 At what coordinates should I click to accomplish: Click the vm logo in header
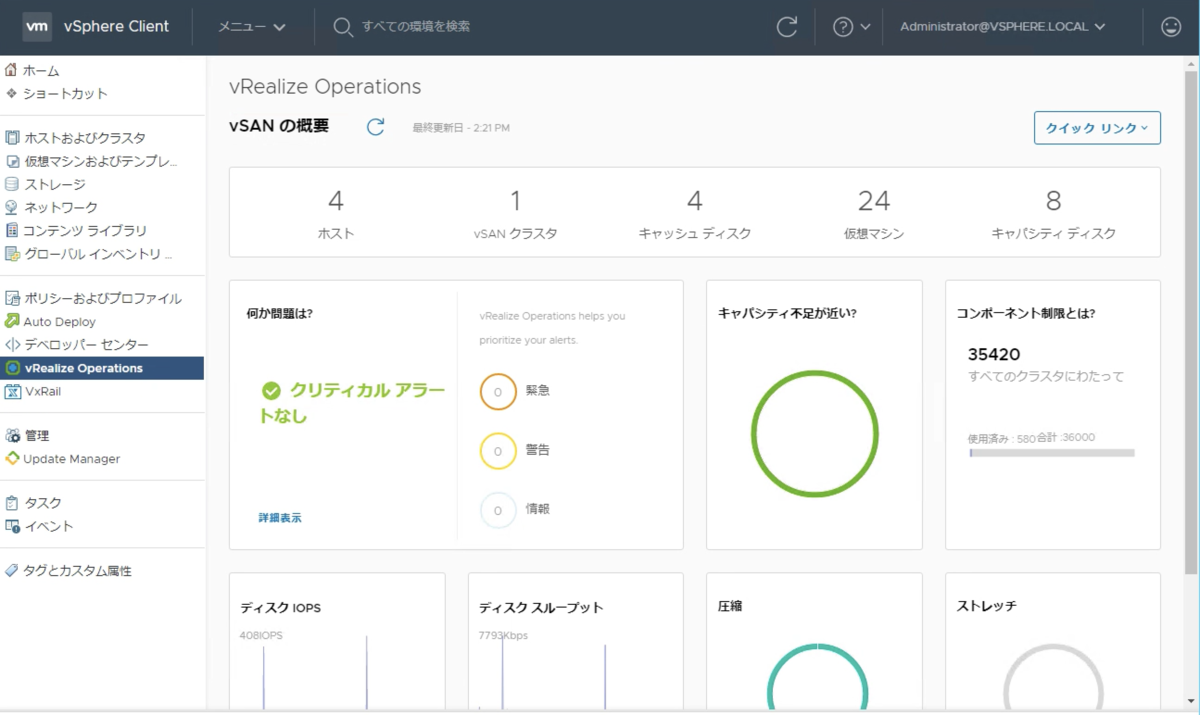point(37,27)
